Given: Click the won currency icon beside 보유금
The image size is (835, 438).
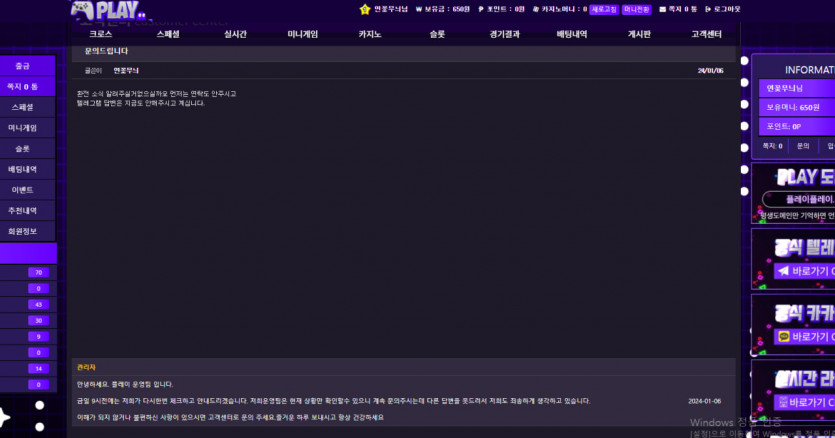Looking at the screenshot, I should [x=417, y=9].
